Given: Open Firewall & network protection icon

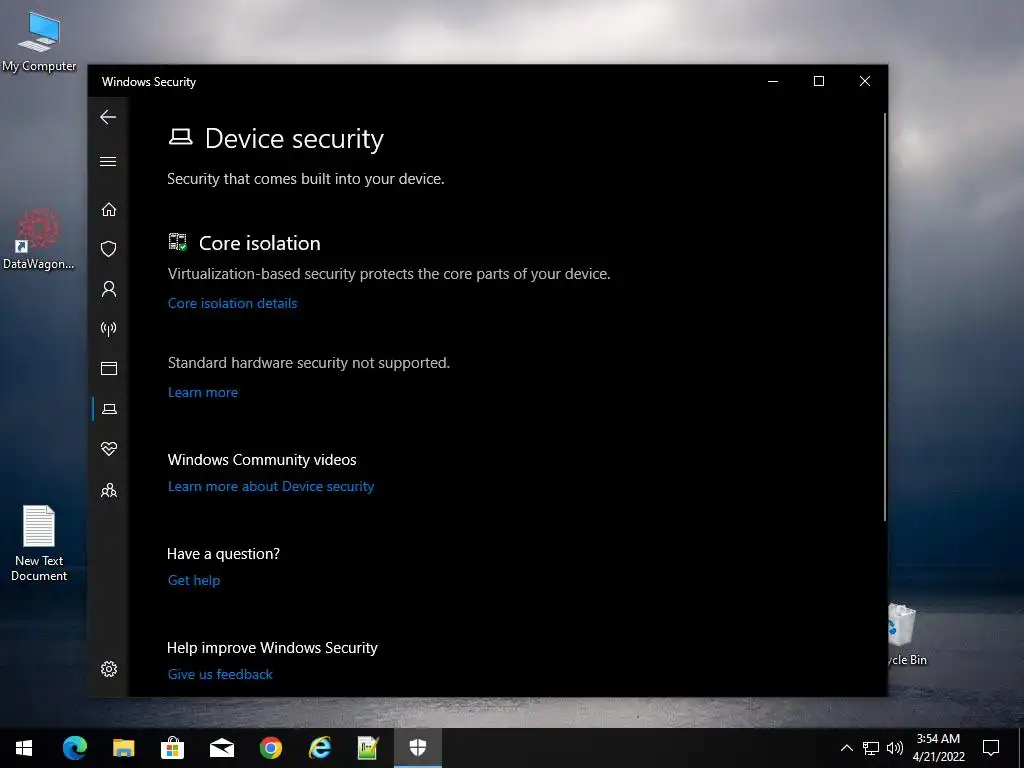Looking at the screenshot, I should pyautogui.click(x=108, y=328).
